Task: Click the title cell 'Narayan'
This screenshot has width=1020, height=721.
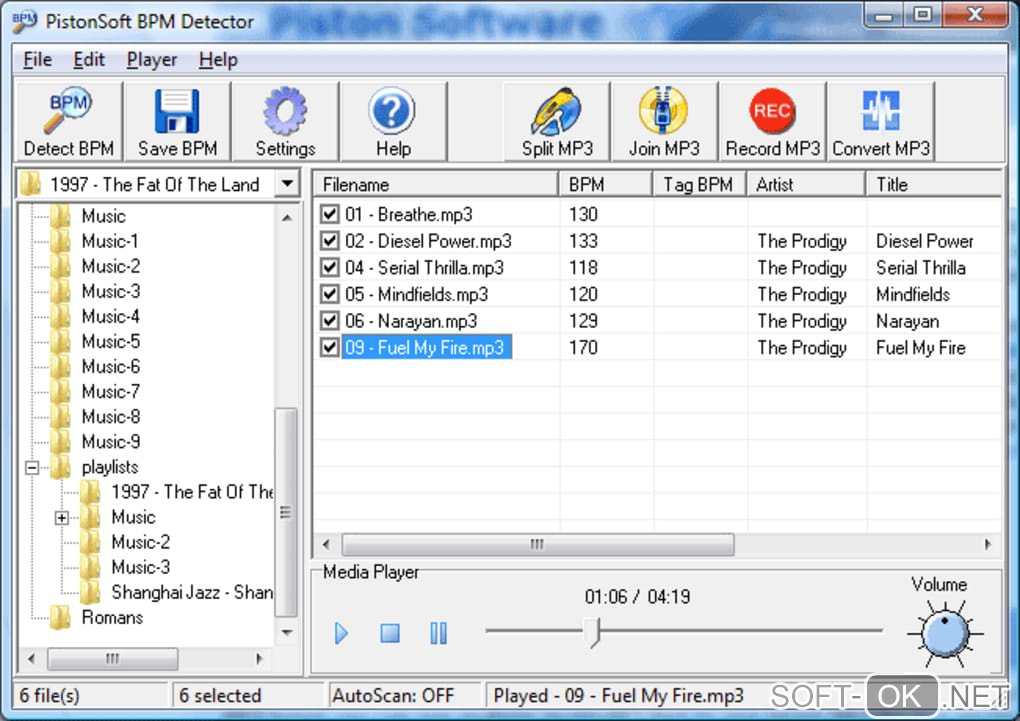Action: pos(907,321)
